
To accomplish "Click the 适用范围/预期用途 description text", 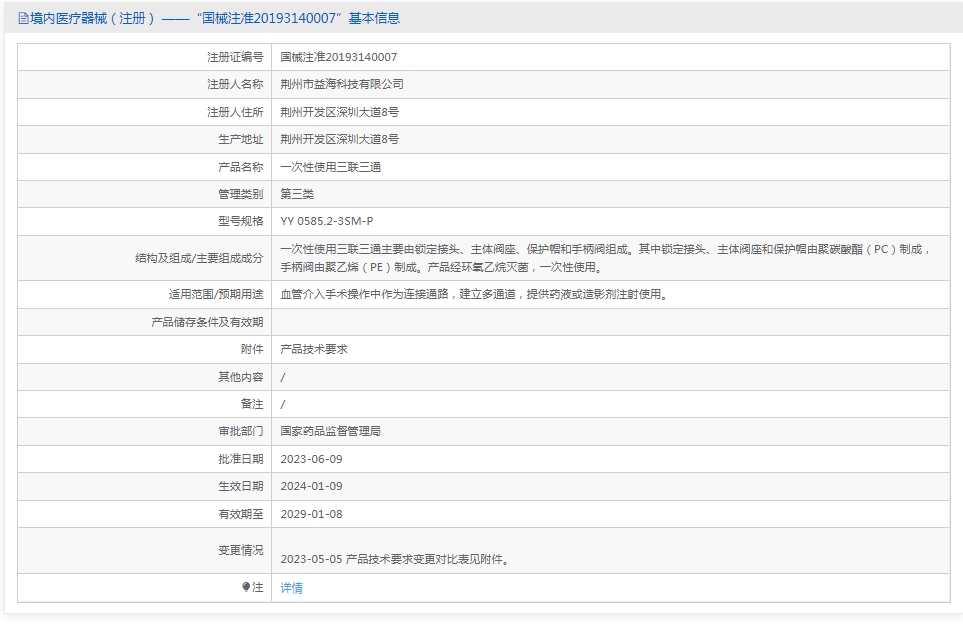I will pos(473,294).
